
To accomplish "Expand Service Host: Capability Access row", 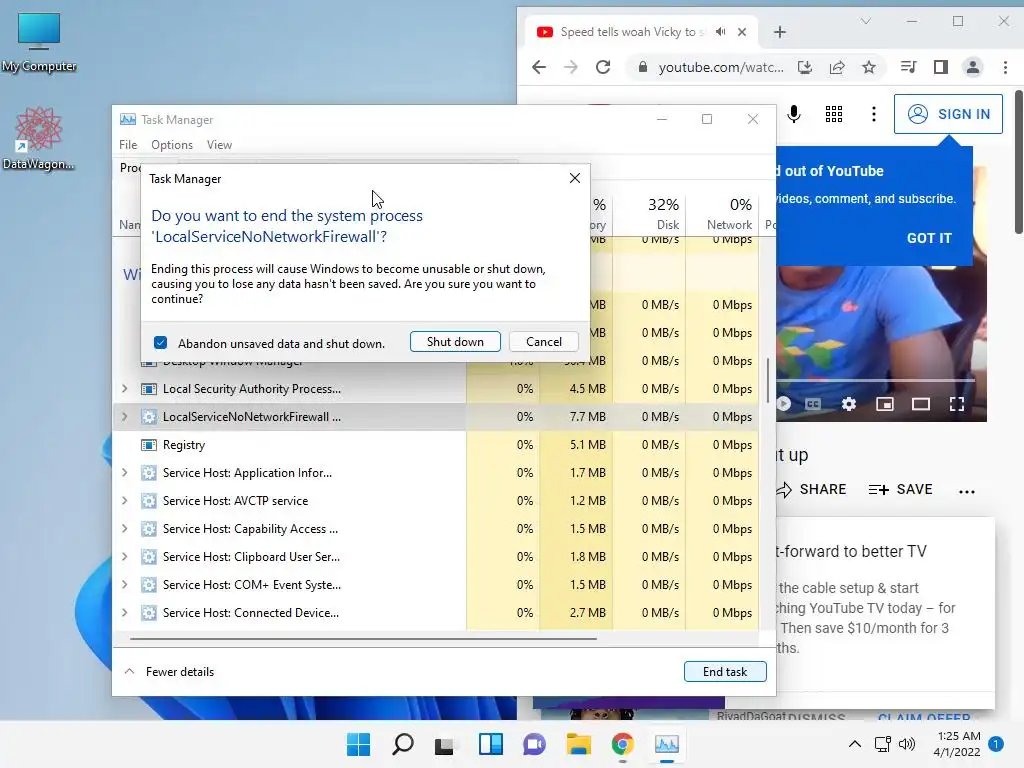I will [125, 529].
